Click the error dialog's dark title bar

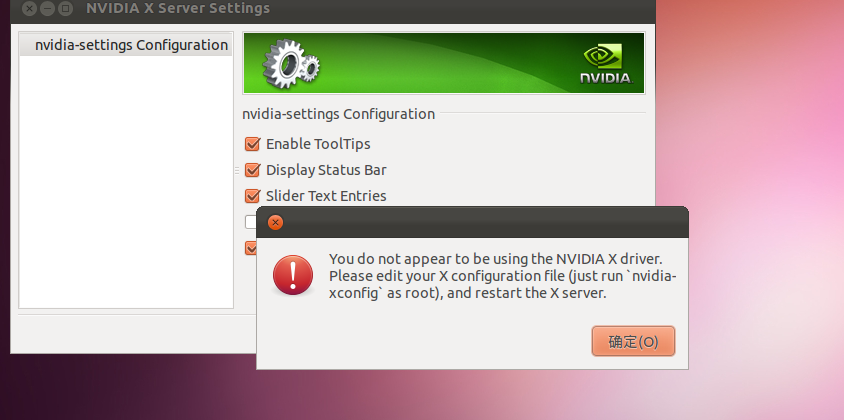(x=473, y=222)
